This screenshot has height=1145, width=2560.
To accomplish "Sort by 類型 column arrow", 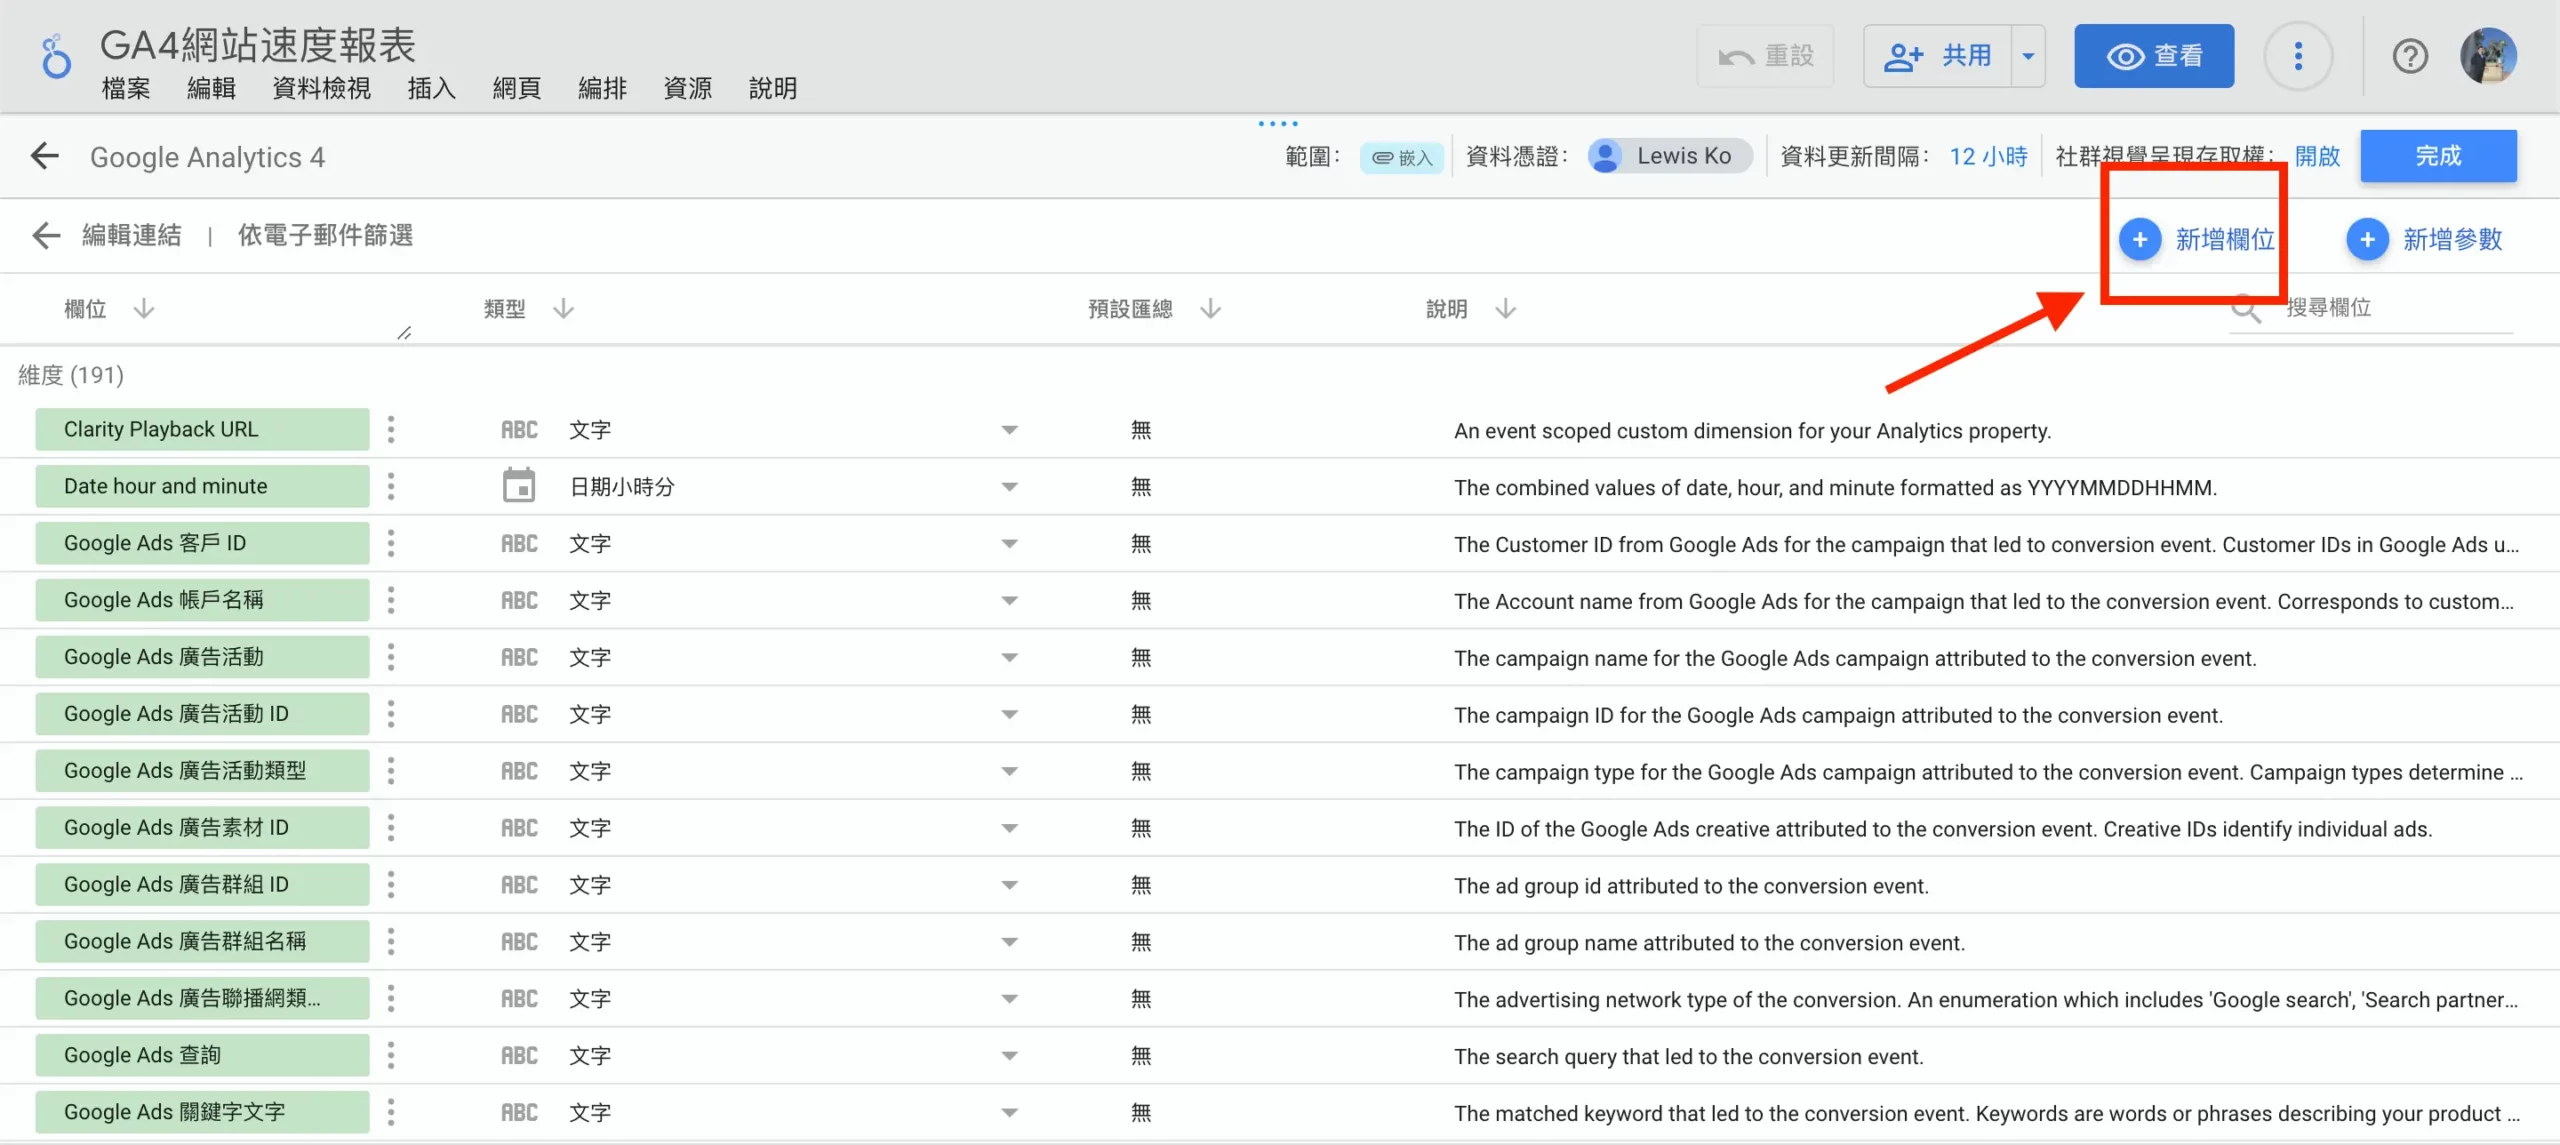I will point(563,308).
